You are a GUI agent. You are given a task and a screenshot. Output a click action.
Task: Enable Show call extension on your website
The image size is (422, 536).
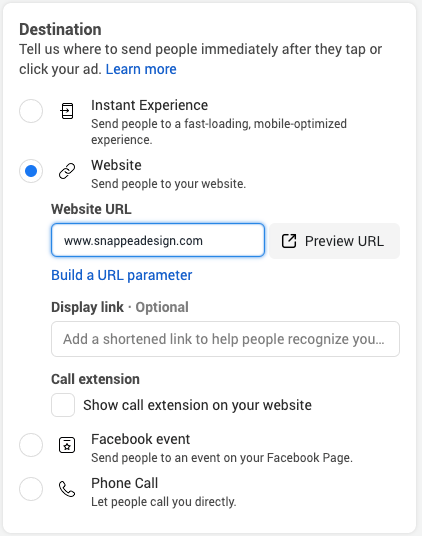coord(63,405)
